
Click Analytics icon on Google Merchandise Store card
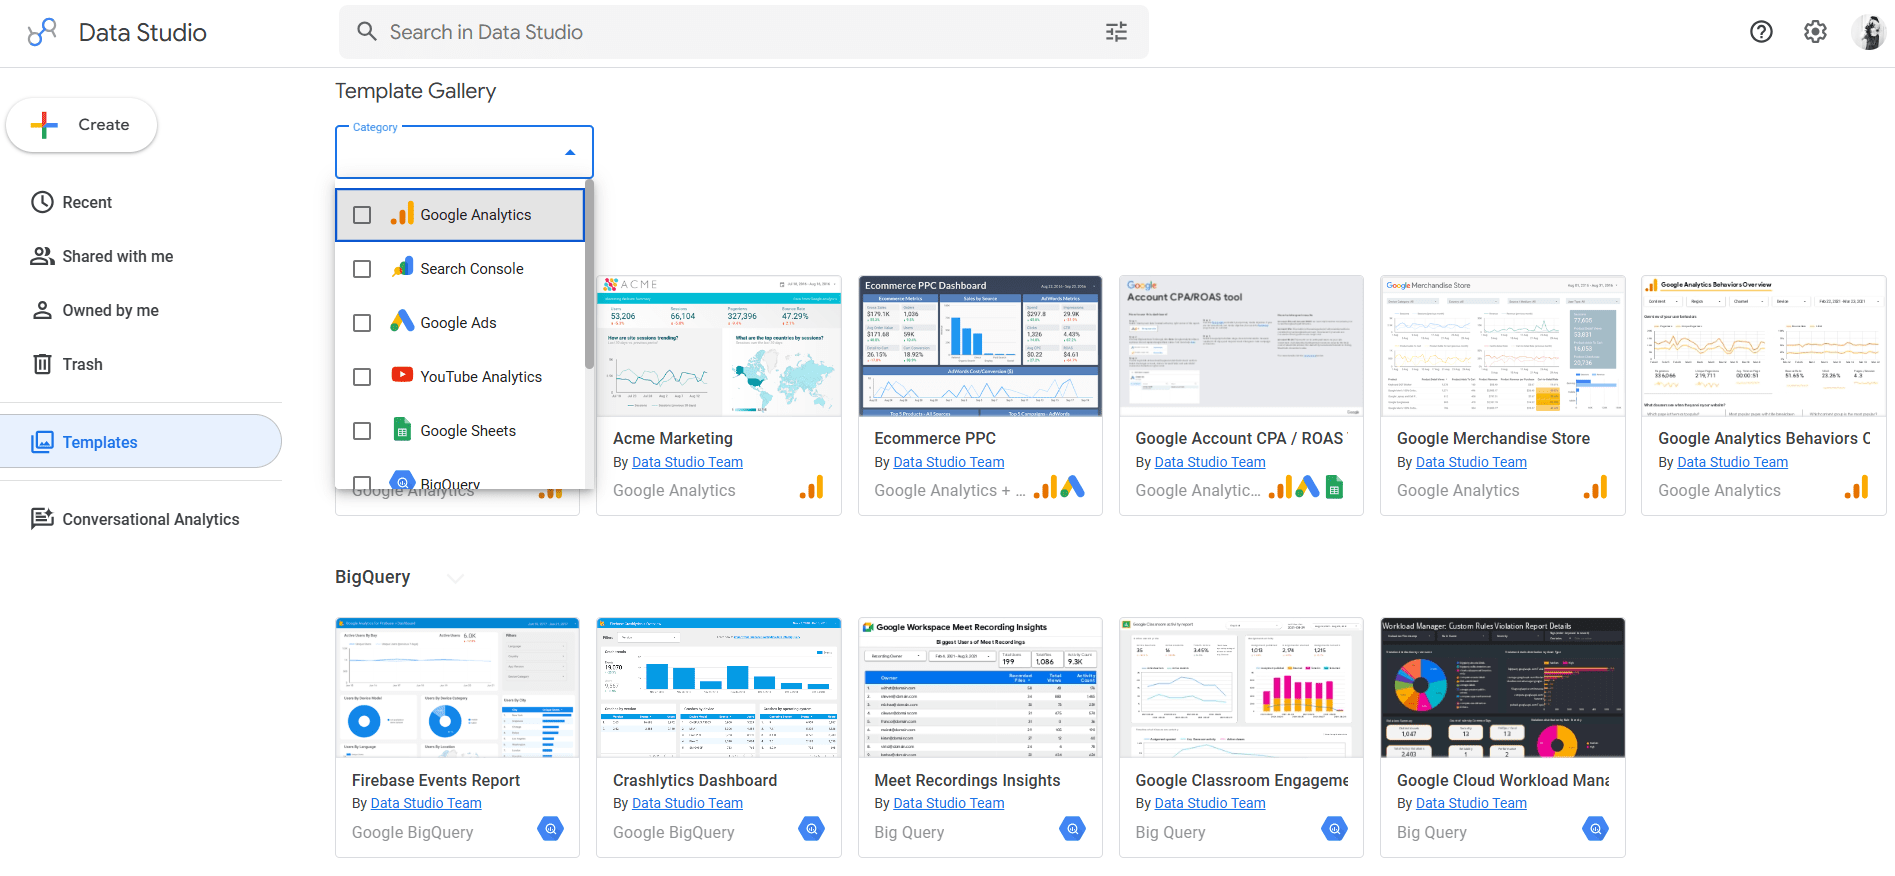1596,488
